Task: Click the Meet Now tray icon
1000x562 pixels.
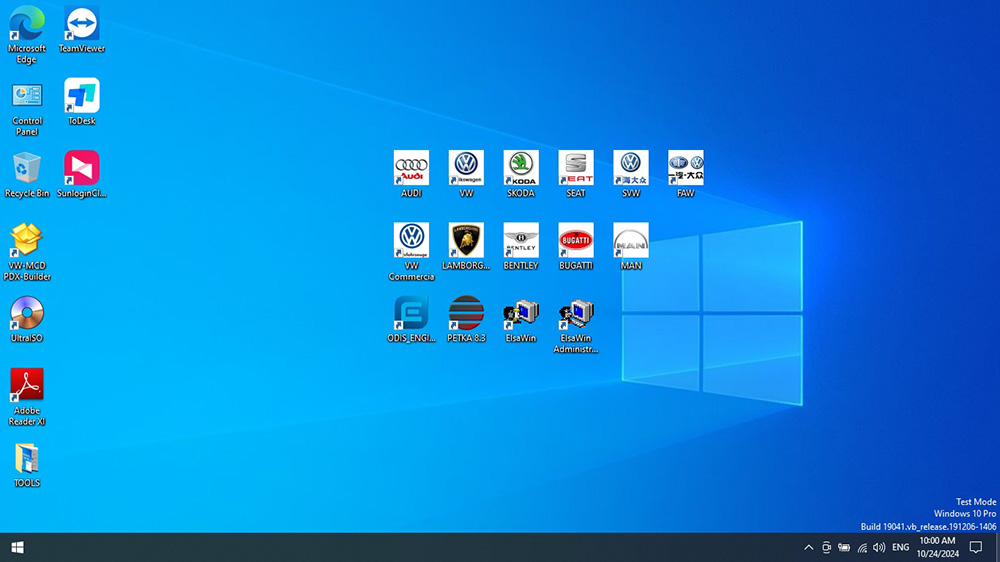Action: [x=827, y=547]
